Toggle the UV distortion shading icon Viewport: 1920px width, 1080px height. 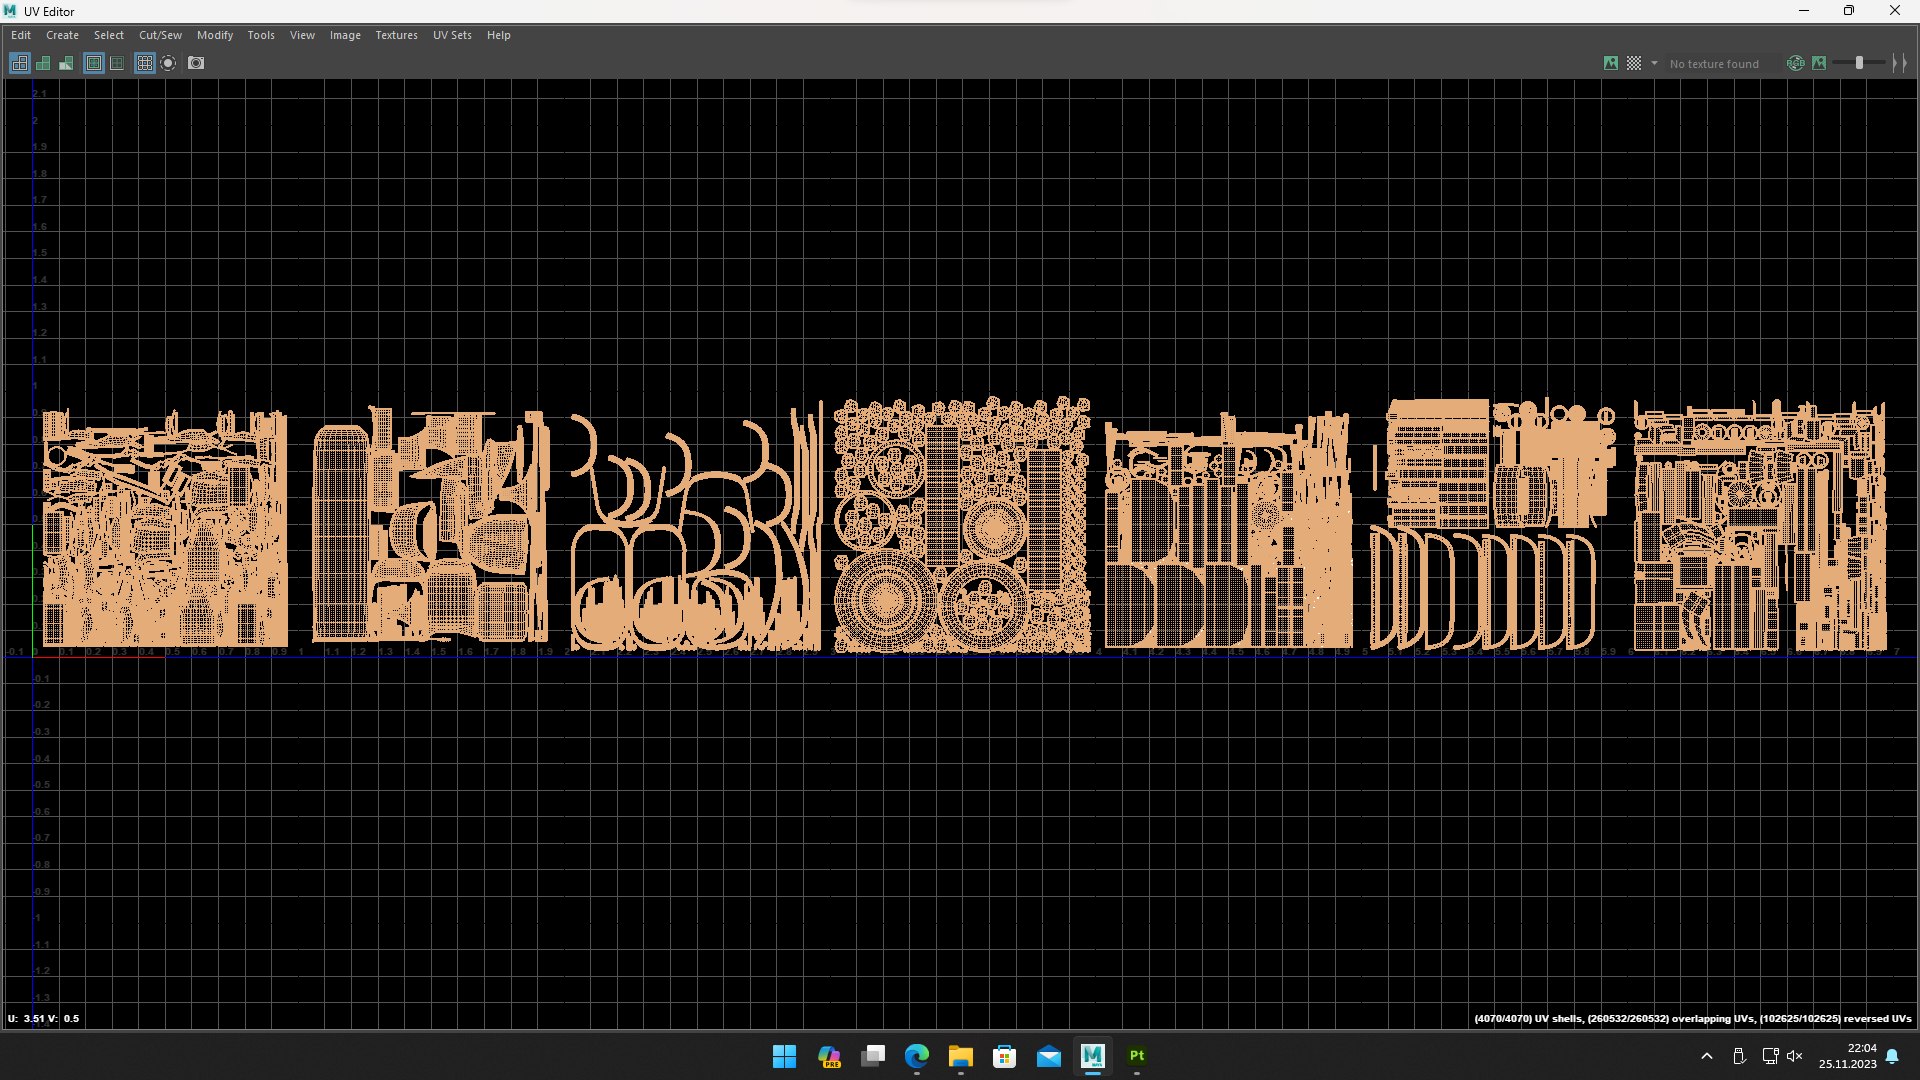pos(66,63)
